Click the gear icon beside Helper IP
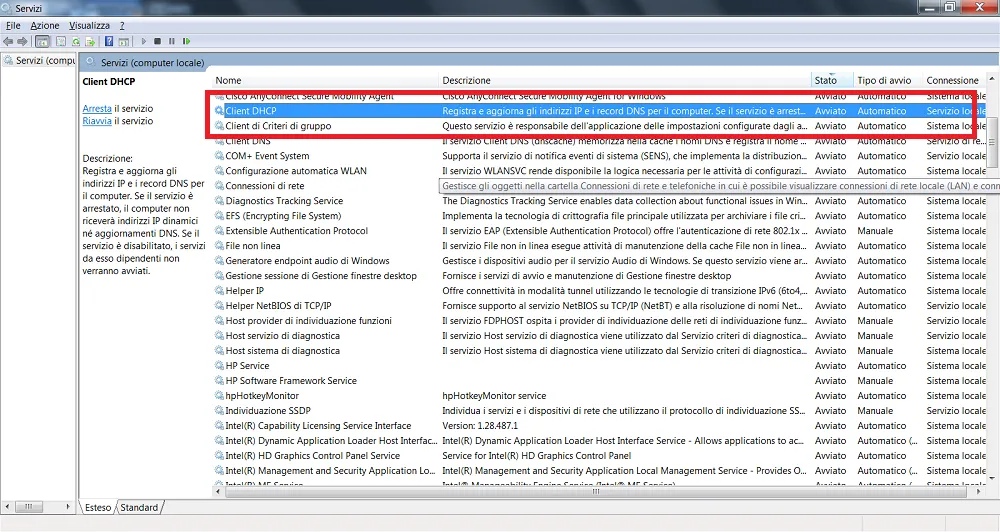Screen dimensions: 1000x532 (219, 291)
